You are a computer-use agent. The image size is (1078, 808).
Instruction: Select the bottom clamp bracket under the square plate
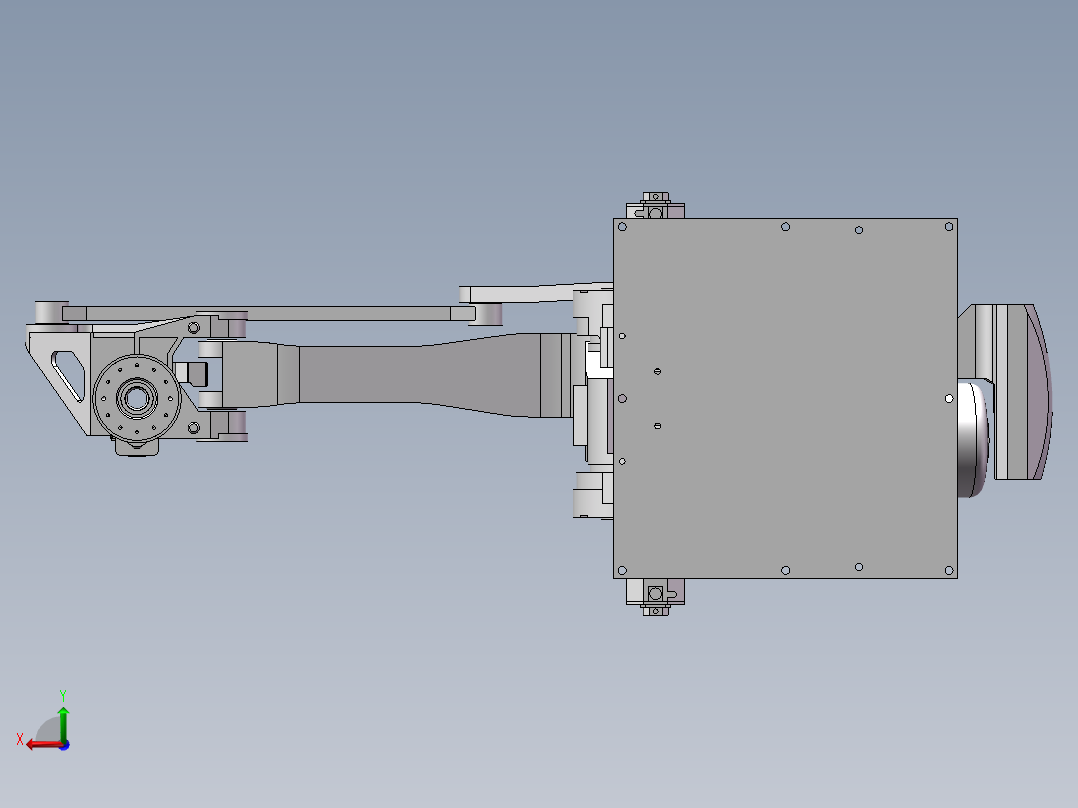pos(655,597)
